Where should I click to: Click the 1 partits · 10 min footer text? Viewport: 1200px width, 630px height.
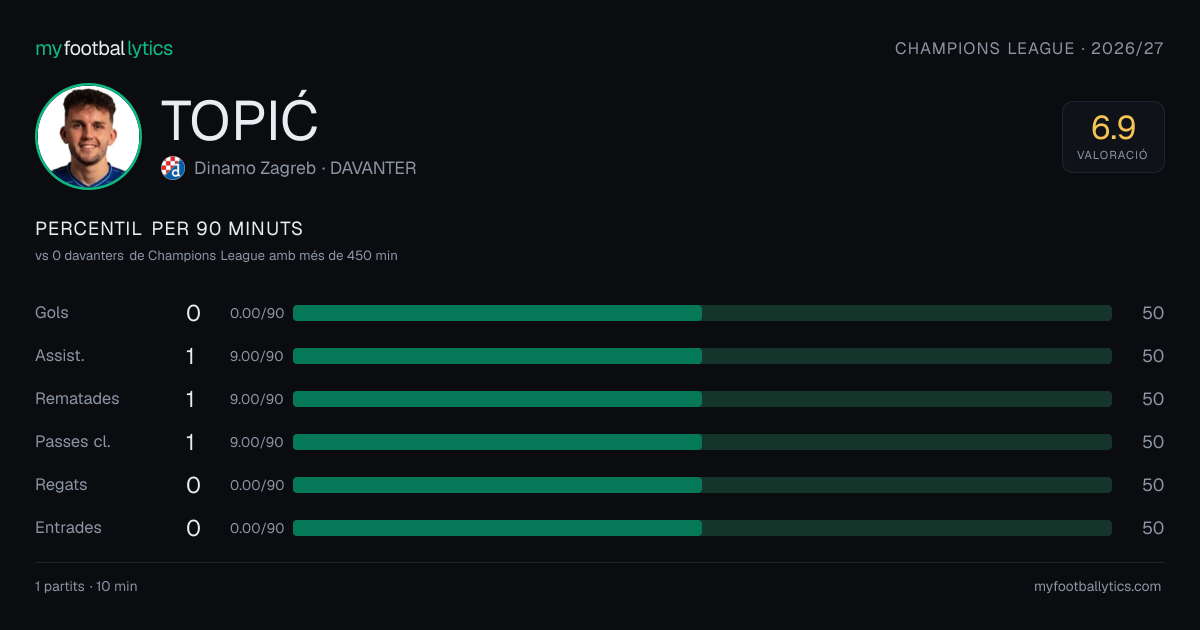[86, 587]
